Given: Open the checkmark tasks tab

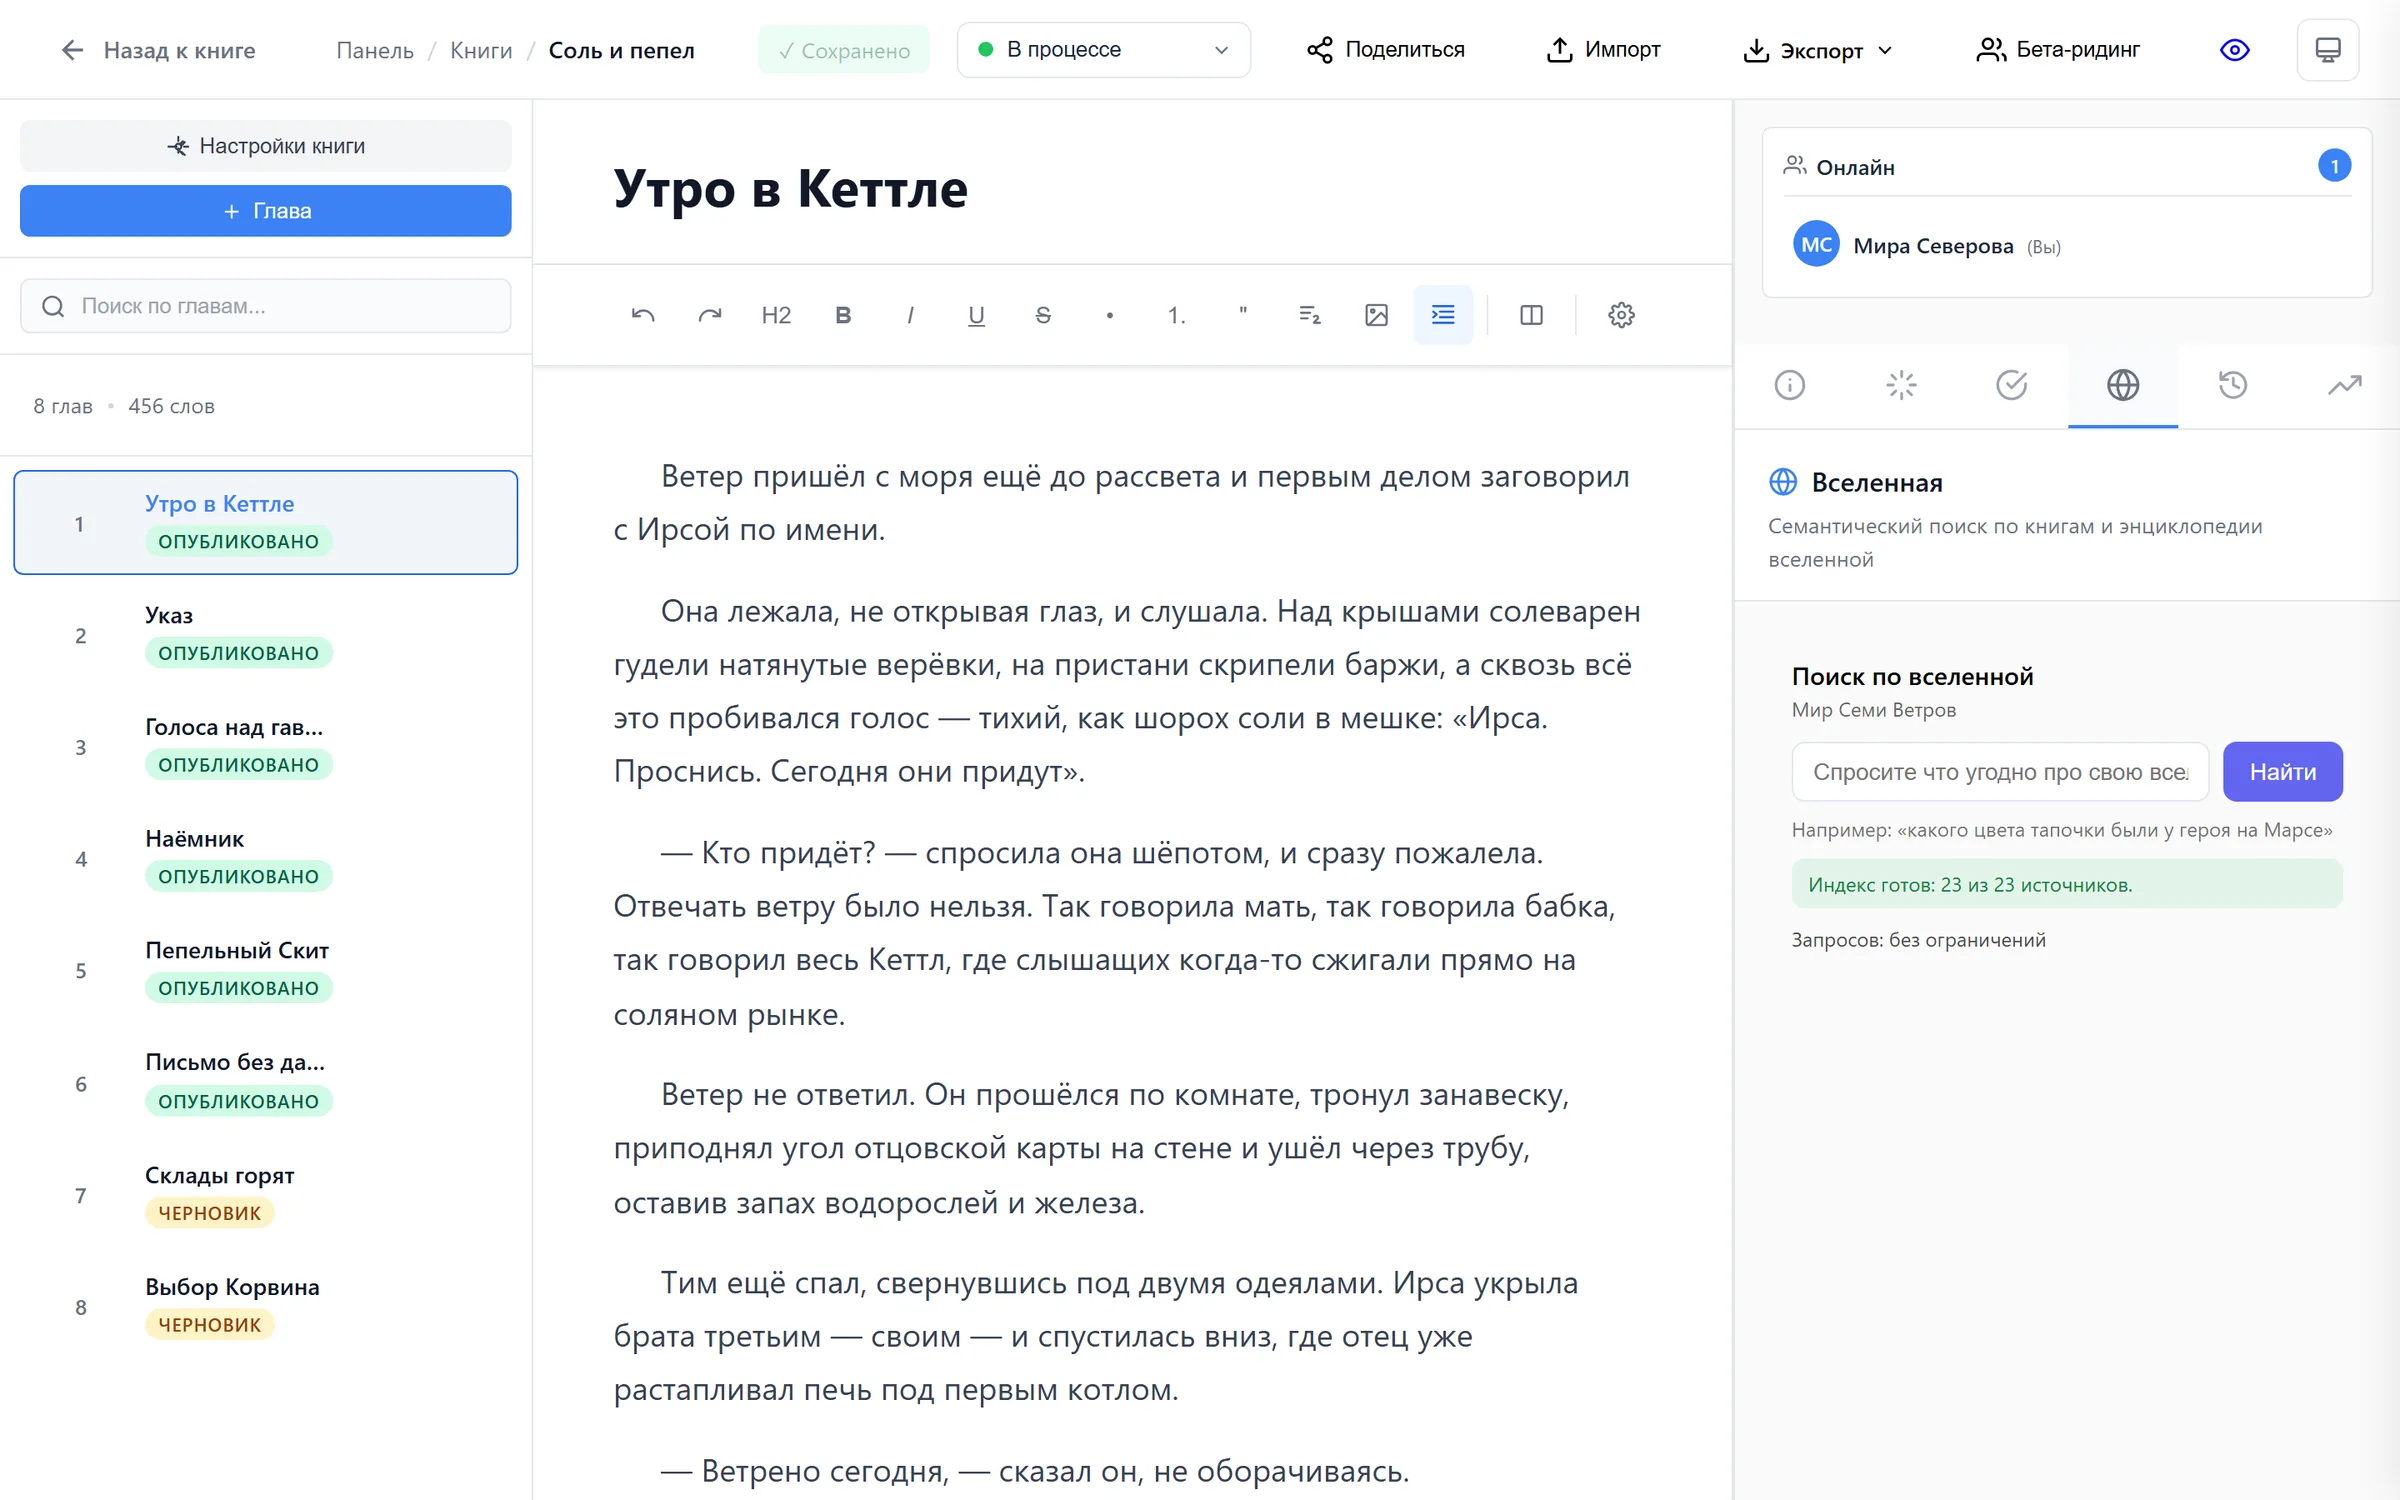Looking at the screenshot, I should (x=2012, y=385).
